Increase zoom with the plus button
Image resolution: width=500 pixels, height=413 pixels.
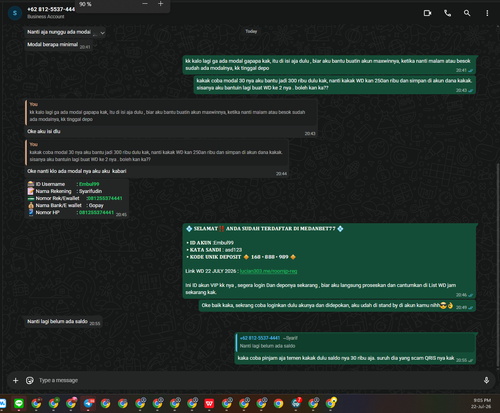[x=161, y=4]
